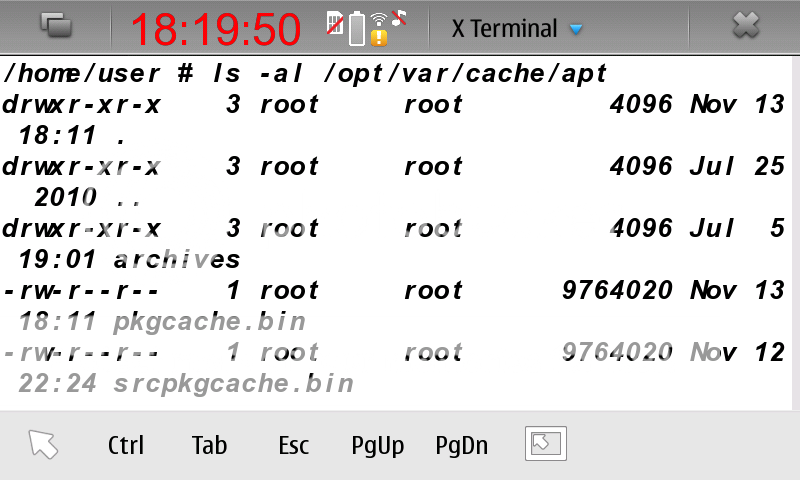Click the archives directory entry
The image size is (800, 480).
point(176,260)
